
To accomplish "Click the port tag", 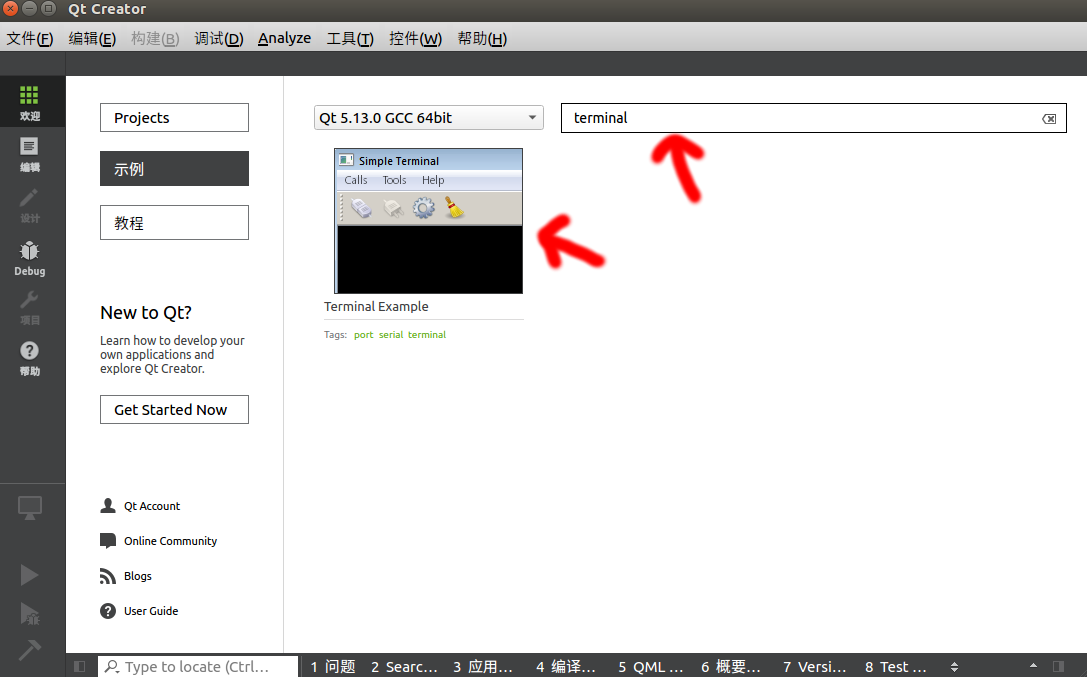I will coord(363,335).
